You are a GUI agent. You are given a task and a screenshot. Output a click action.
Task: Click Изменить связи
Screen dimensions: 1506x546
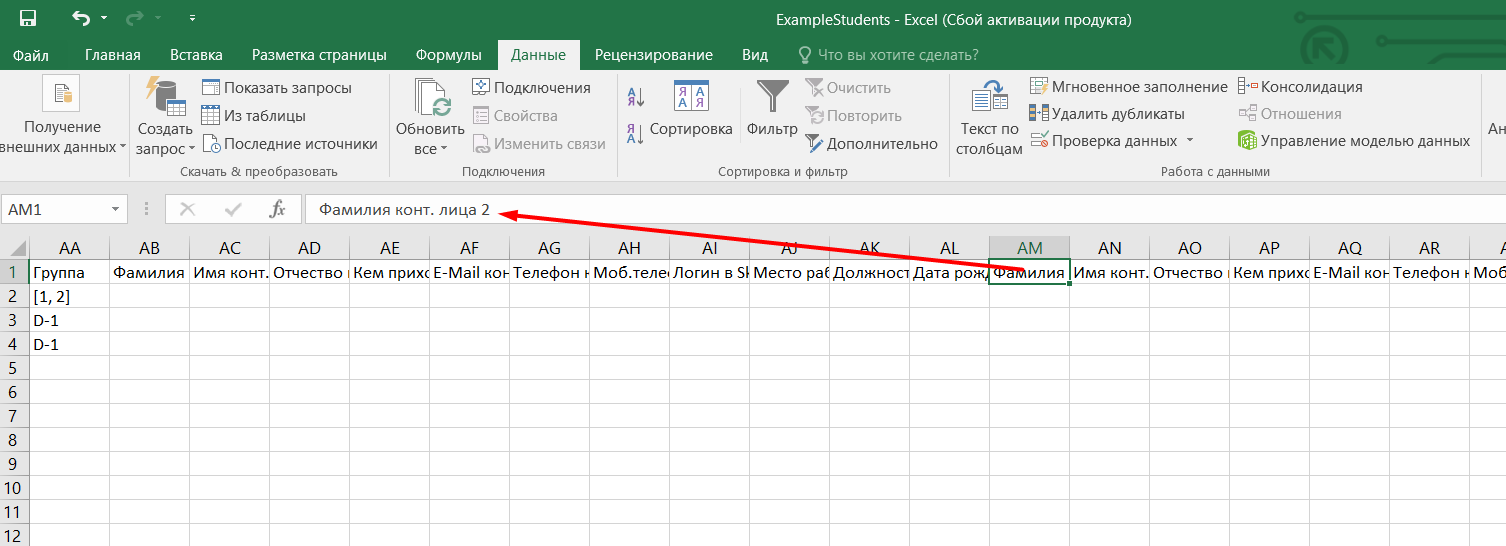pos(539,144)
